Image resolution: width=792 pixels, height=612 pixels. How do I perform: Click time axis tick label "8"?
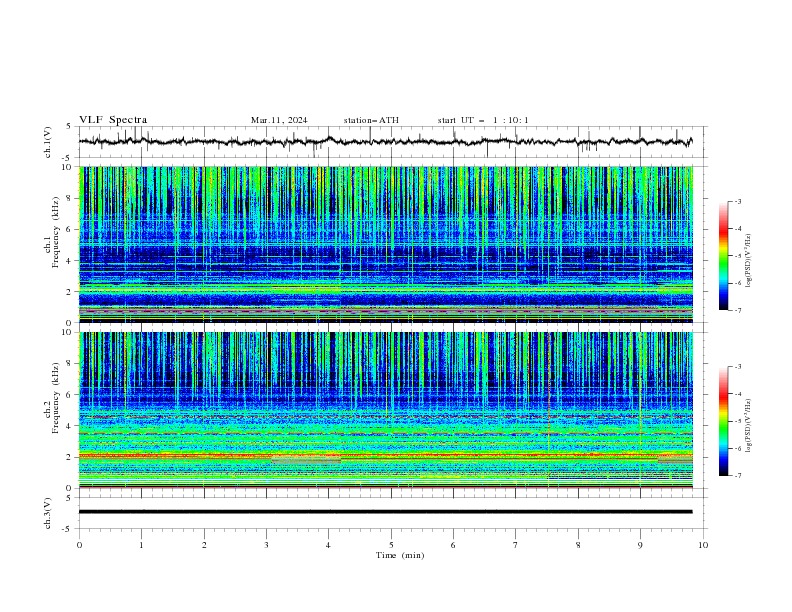pyautogui.click(x=578, y=545)
